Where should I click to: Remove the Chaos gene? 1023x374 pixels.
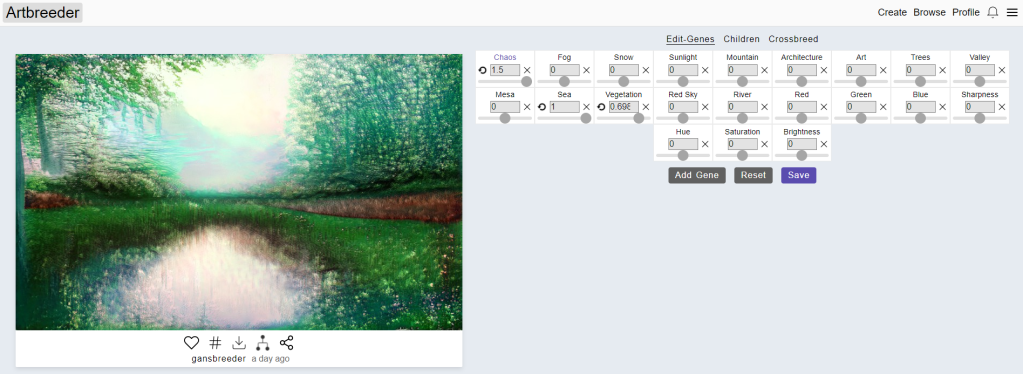[x=527, y=70]
